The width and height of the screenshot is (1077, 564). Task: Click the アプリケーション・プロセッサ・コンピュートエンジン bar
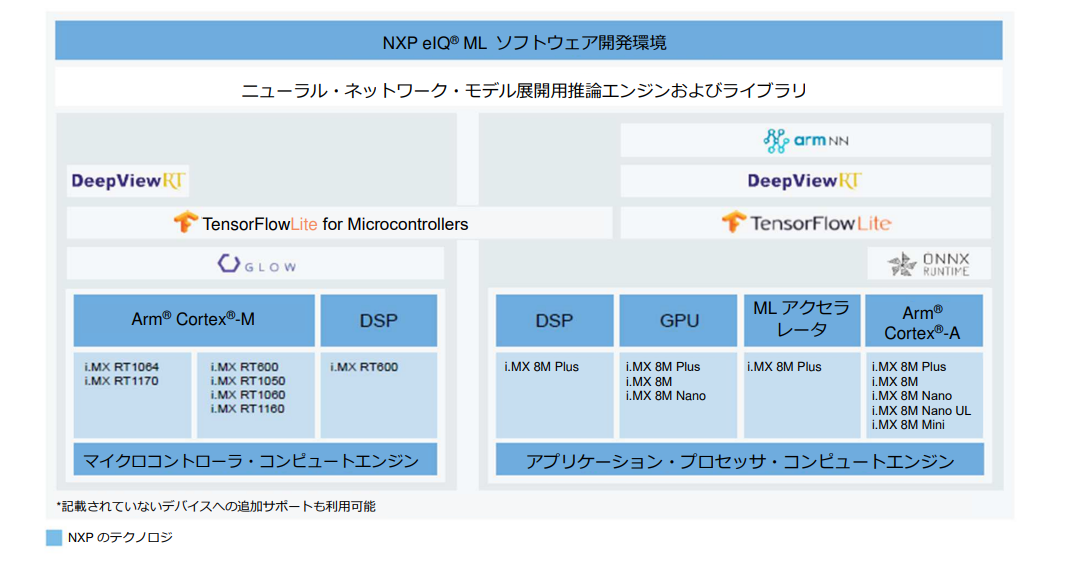click(740, 460)
